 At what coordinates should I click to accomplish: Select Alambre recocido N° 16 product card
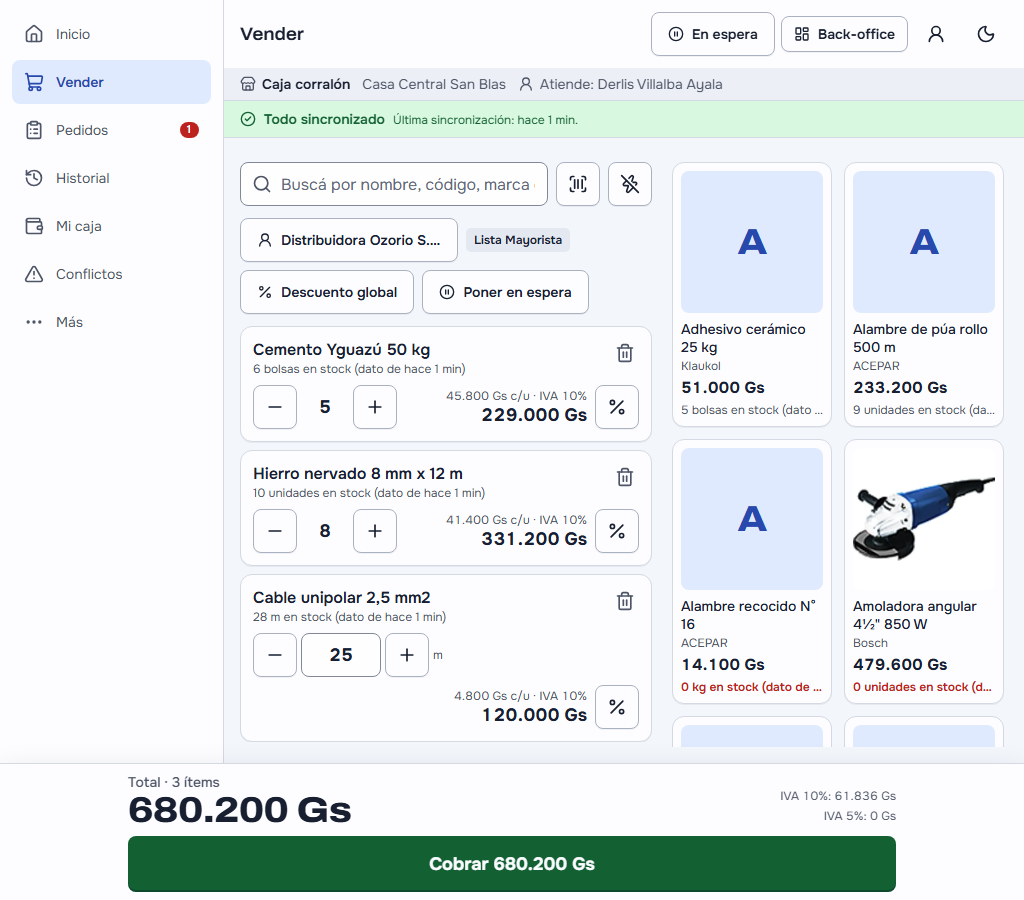(x=752, y=571)
